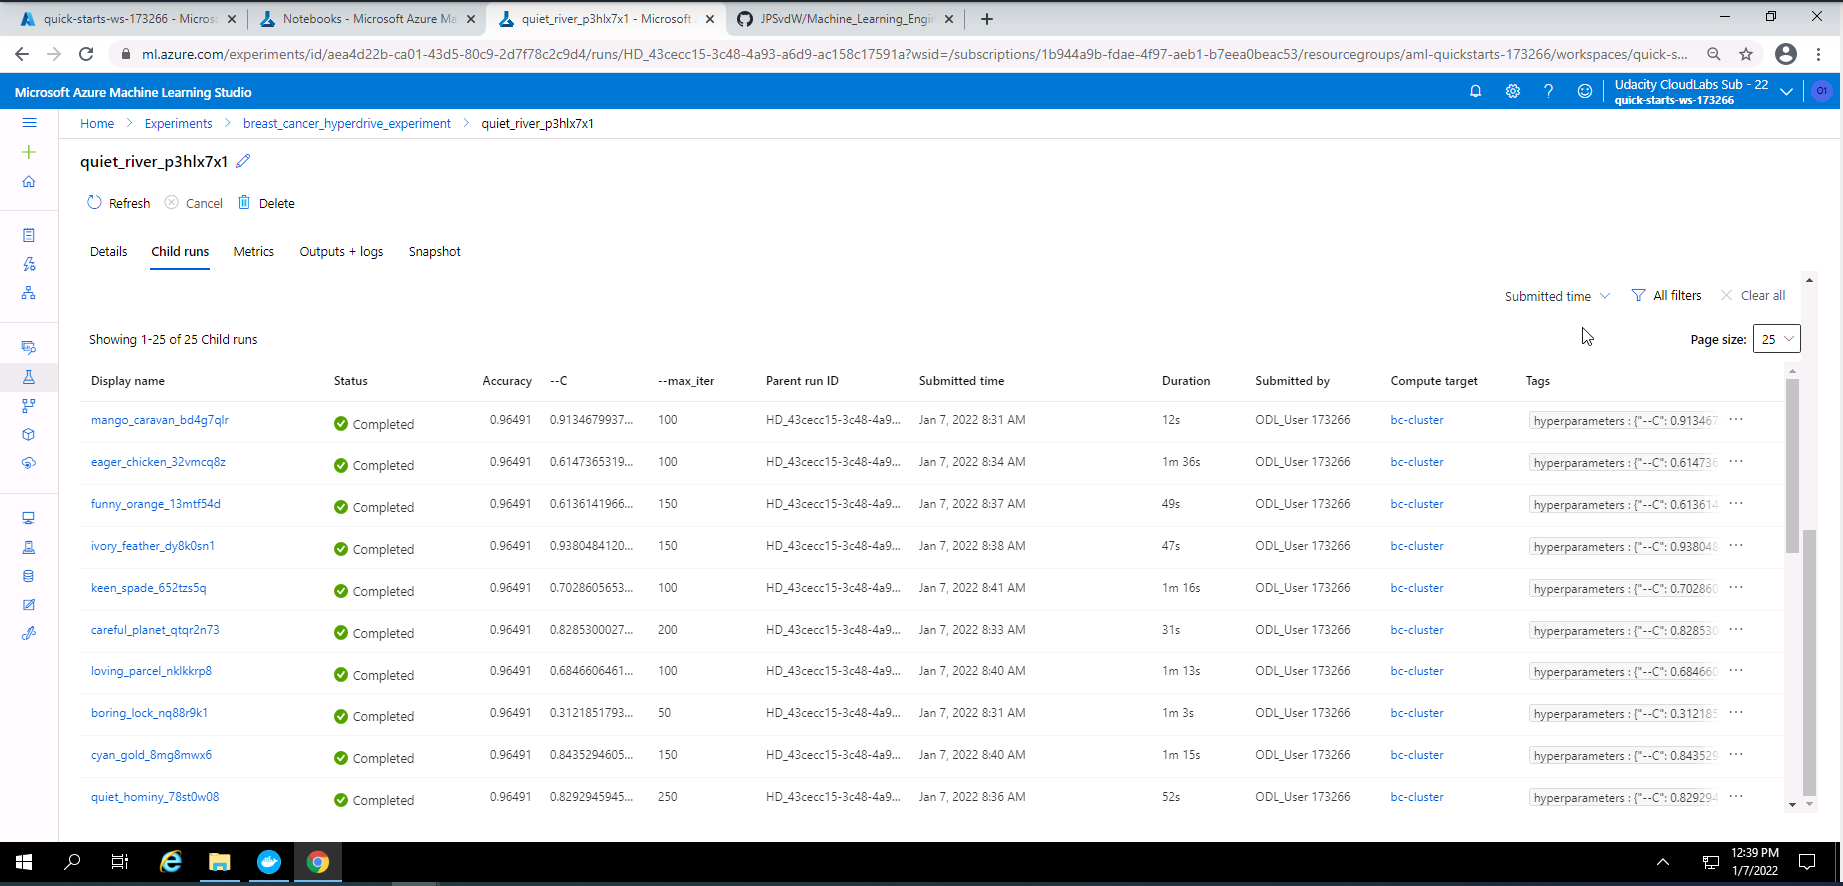Open the settings gear in header
This screenshot has height=886, width=1843.
point(1513,91)
